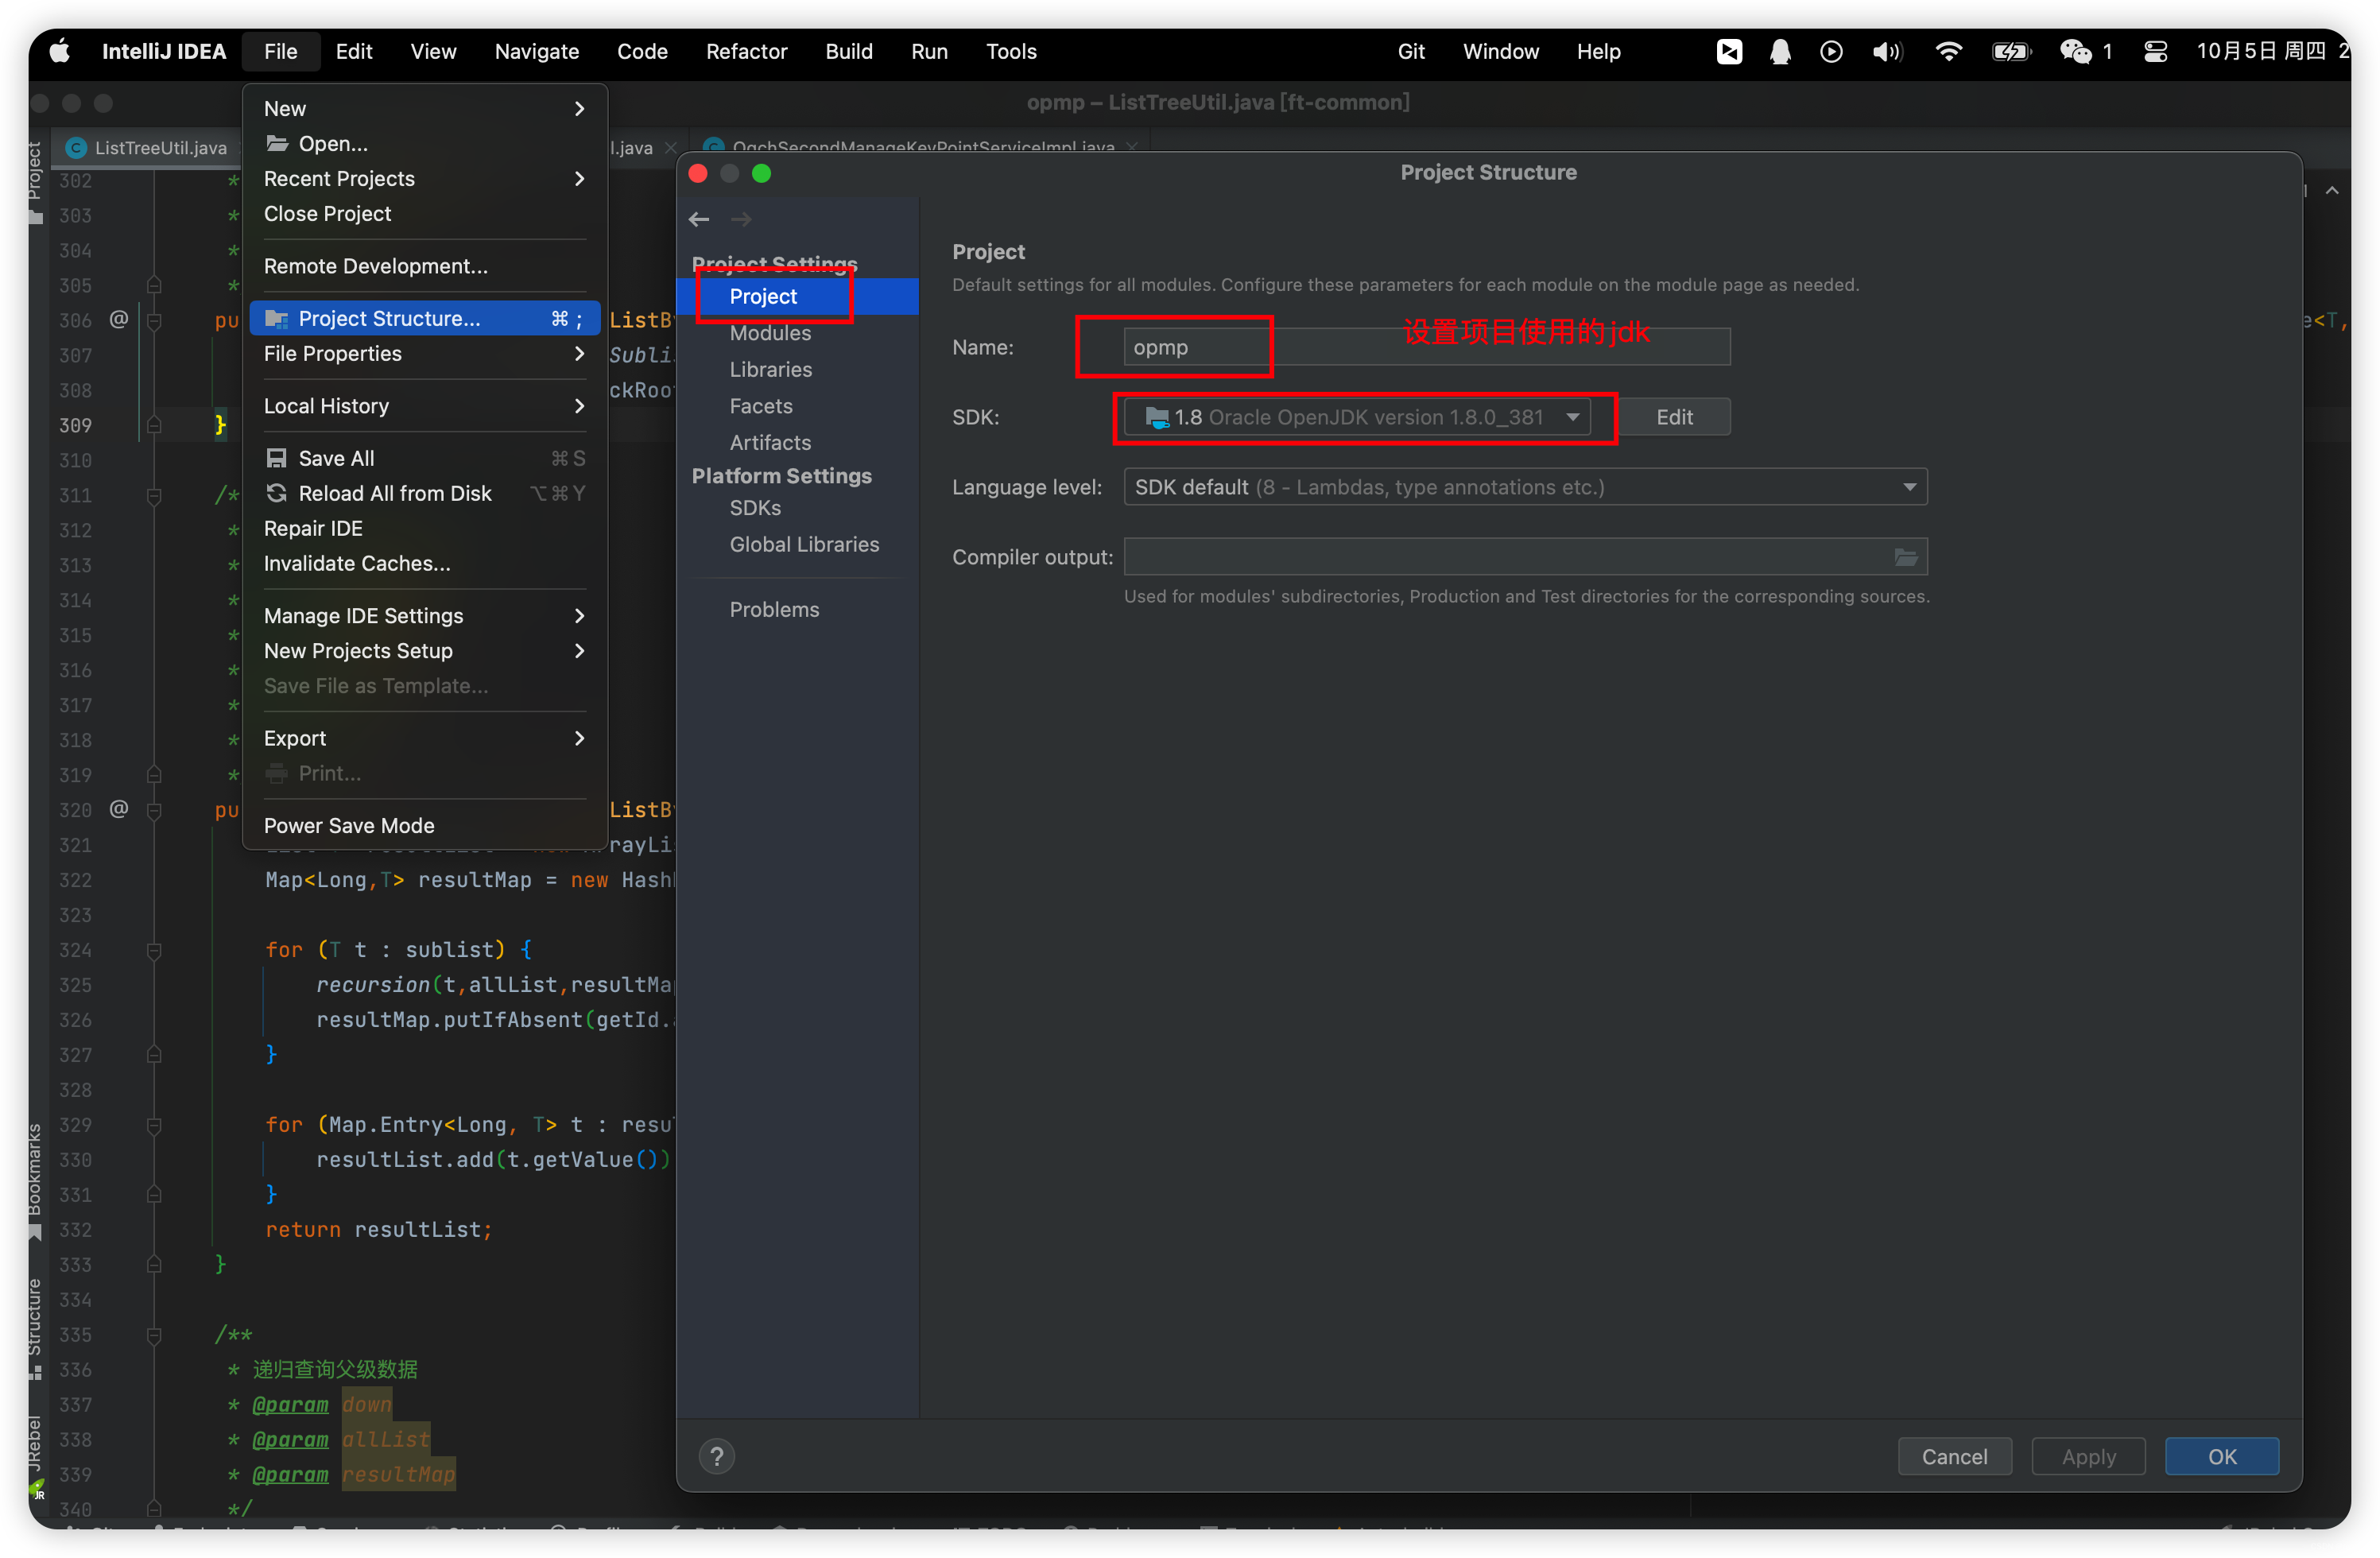2380x1558 pixels.
Task: Click the Edit SDK button
Action: [x=1673, y=417]
